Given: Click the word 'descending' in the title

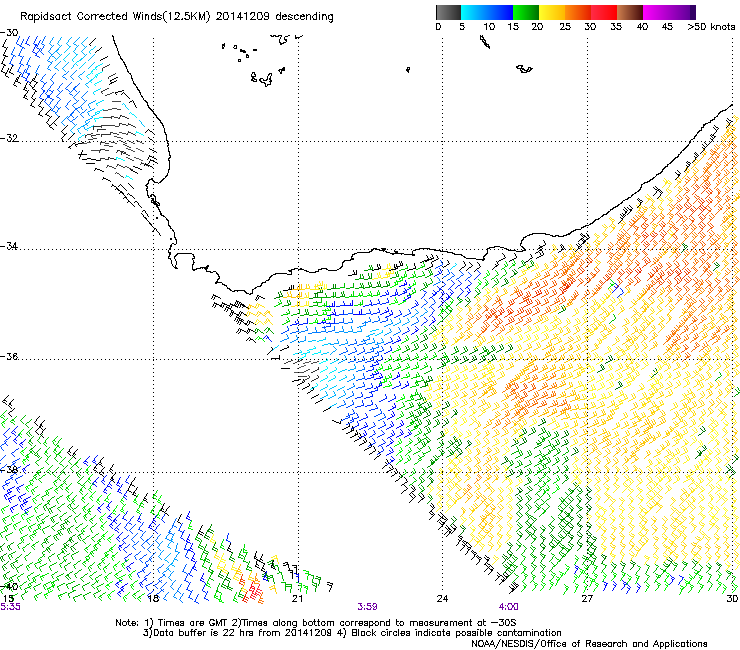Looking at the screenshot, I should pyautogui.click(x=304, y=17).
